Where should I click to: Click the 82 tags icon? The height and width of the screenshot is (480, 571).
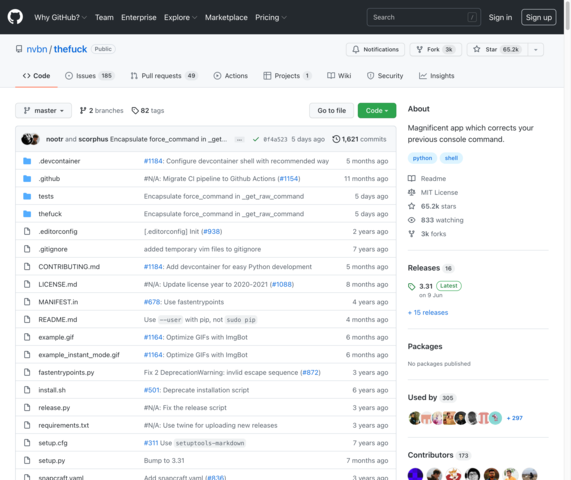[x=135, y=110]
